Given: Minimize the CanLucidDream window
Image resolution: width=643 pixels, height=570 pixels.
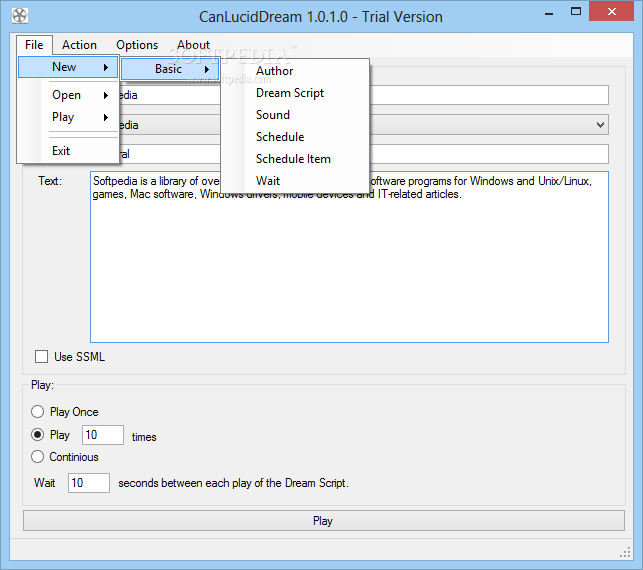Looking at the screenshot, I should 549,13.
